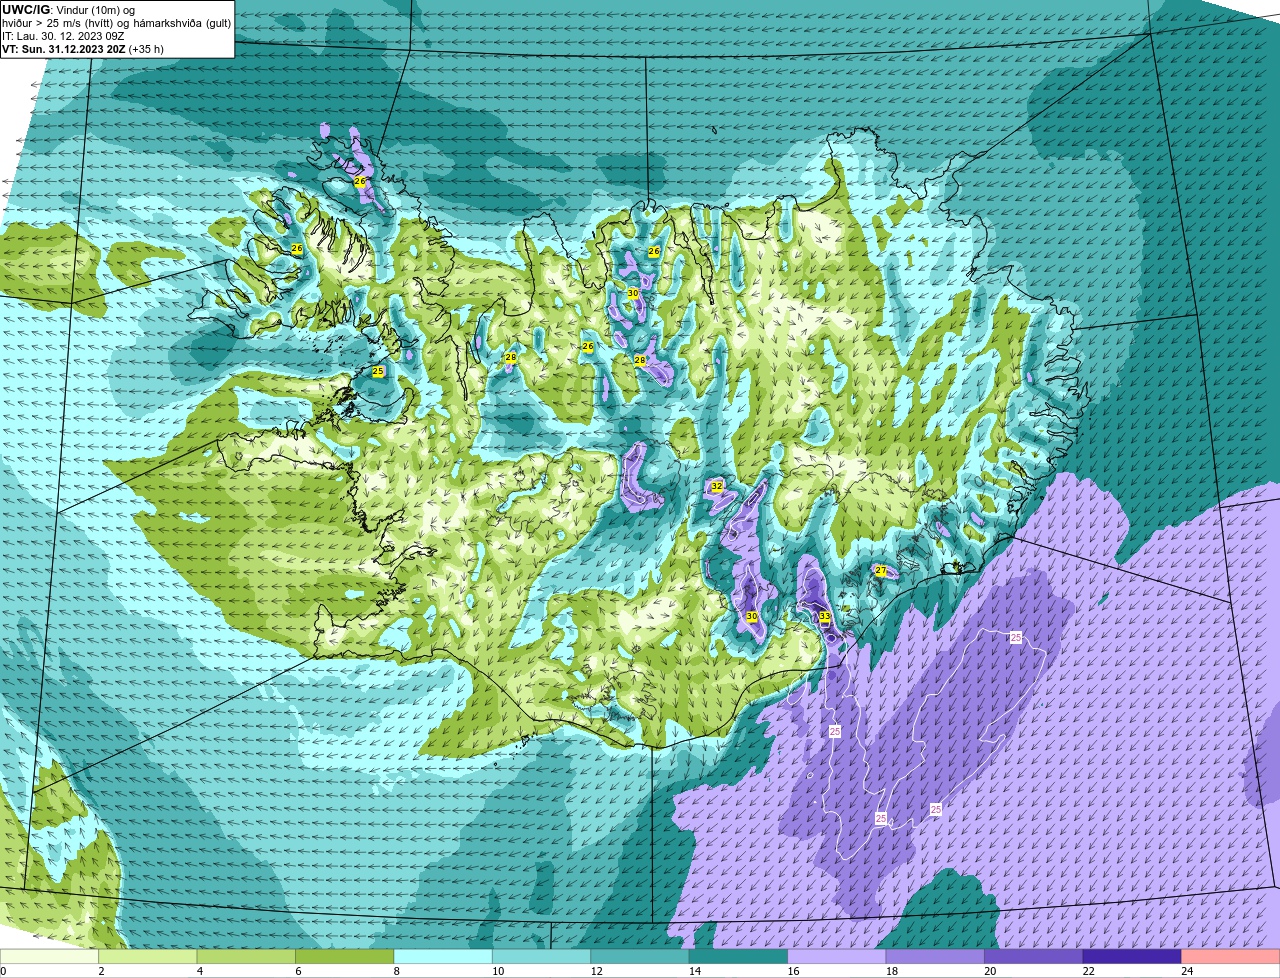Click the 0–2 m/s pale yellow legend swatch

pos(50,956)
